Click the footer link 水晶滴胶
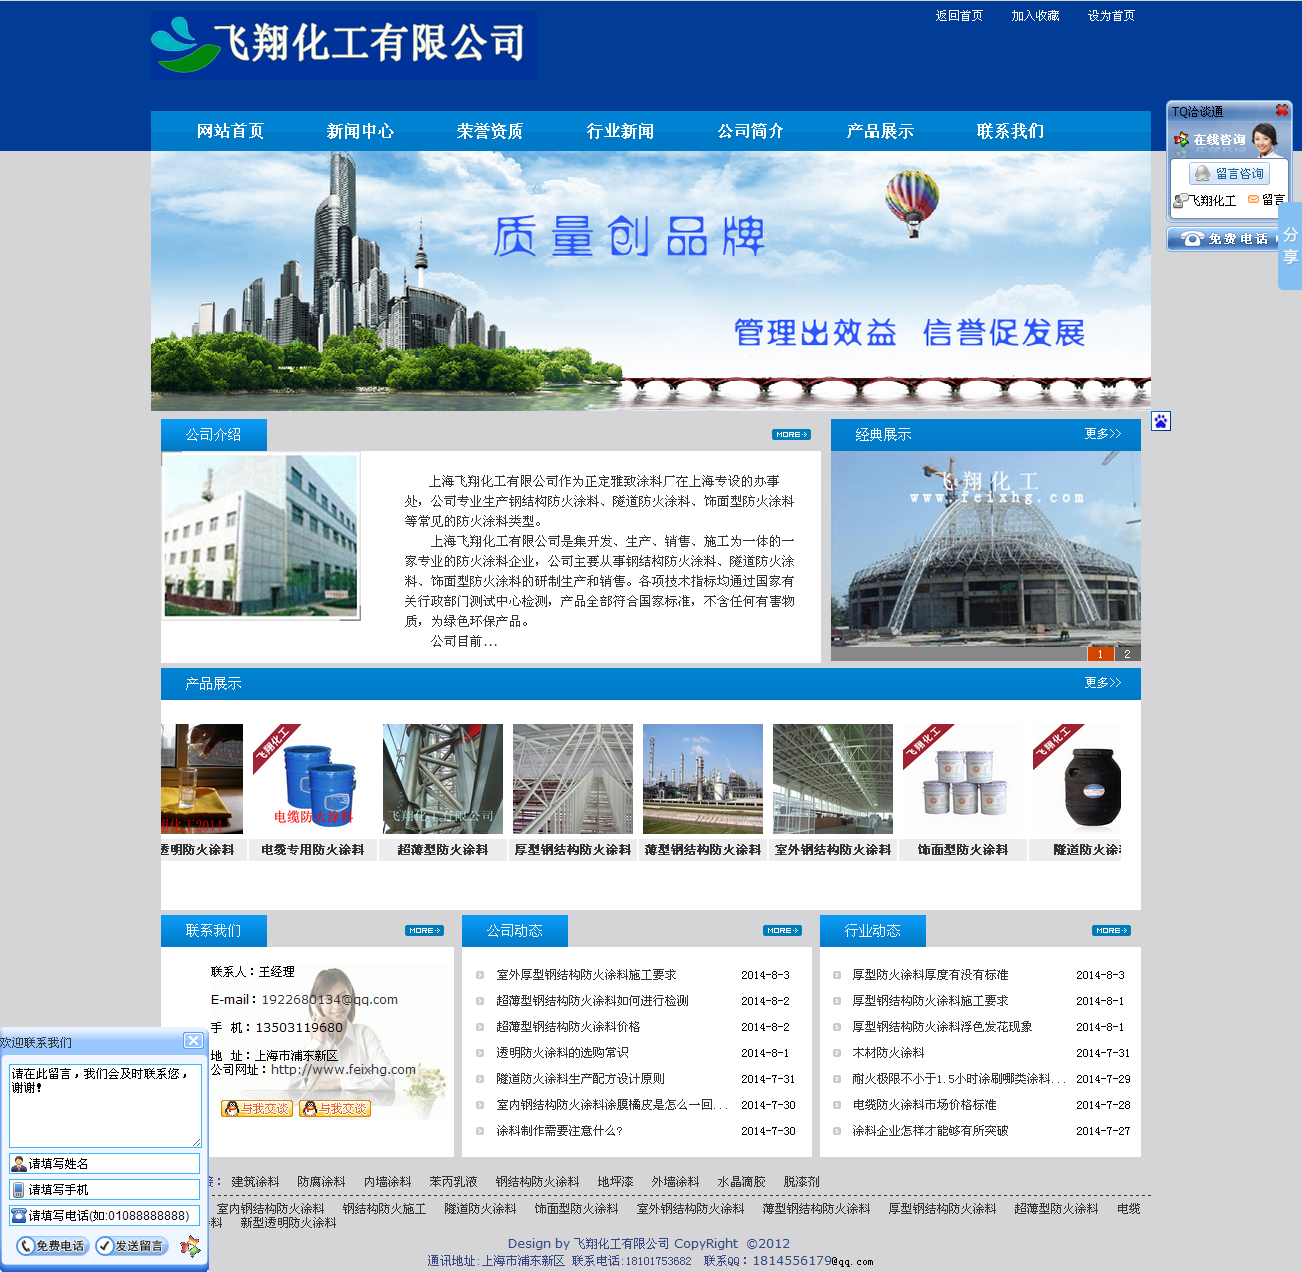The image size is (1302, 1272). click(741, 1181)
